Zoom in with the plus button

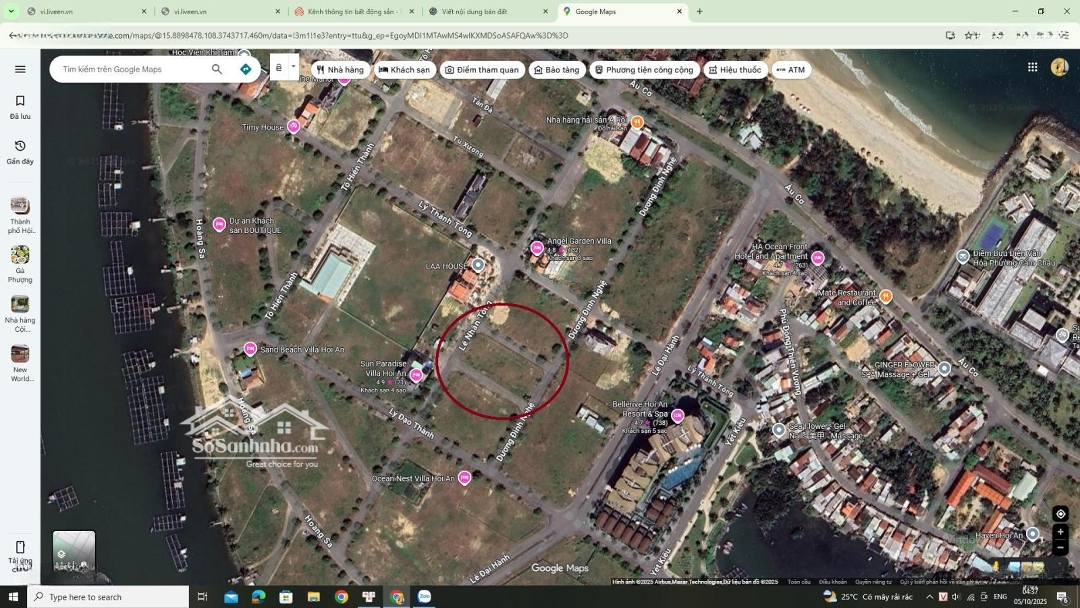[1060, 532]
